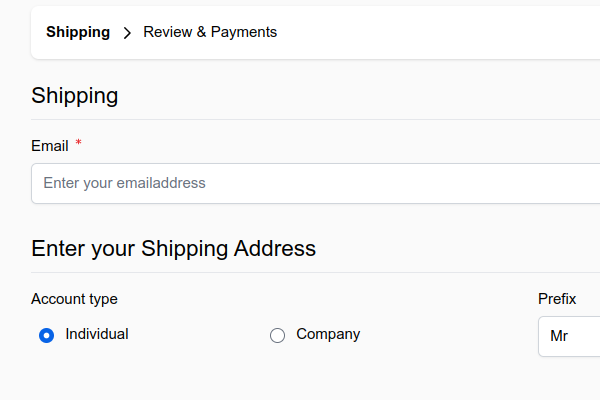The width and height of the screenshot is (600, 400).
Task: Click the 'Enter your emailaddress' placeholder text
Action: [124, 183]
